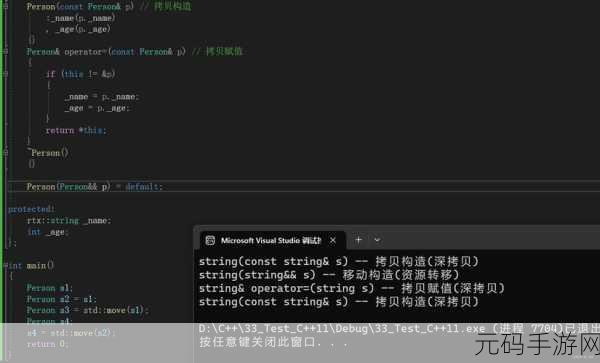
Task: Click the 'int _age;' member declaration
Action: coord(48,232)
